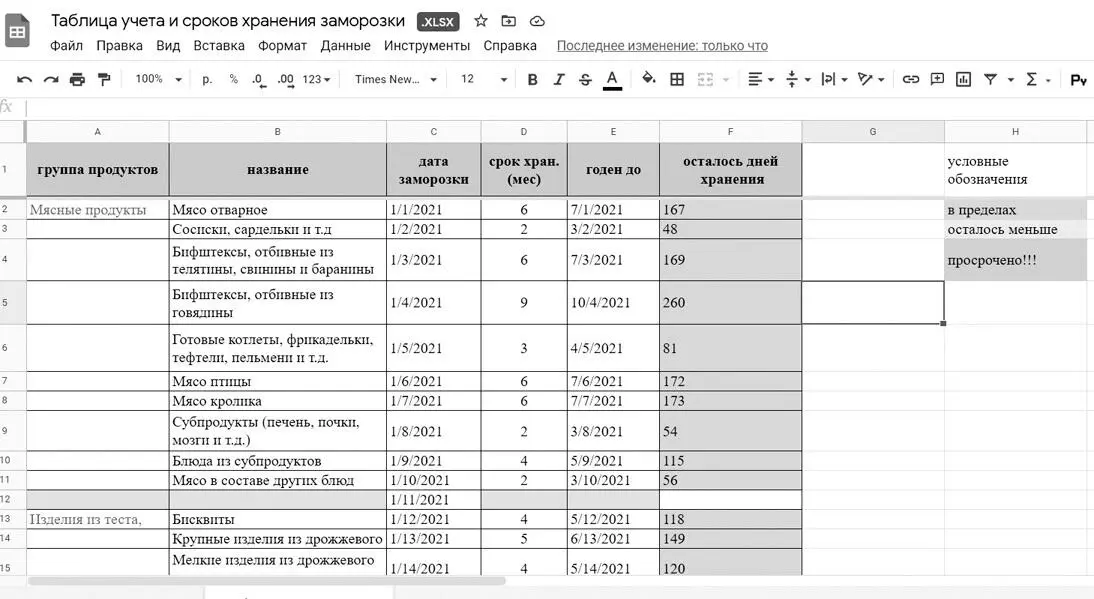
Task: Open zoom 100% dropdown
Action: 158,79
